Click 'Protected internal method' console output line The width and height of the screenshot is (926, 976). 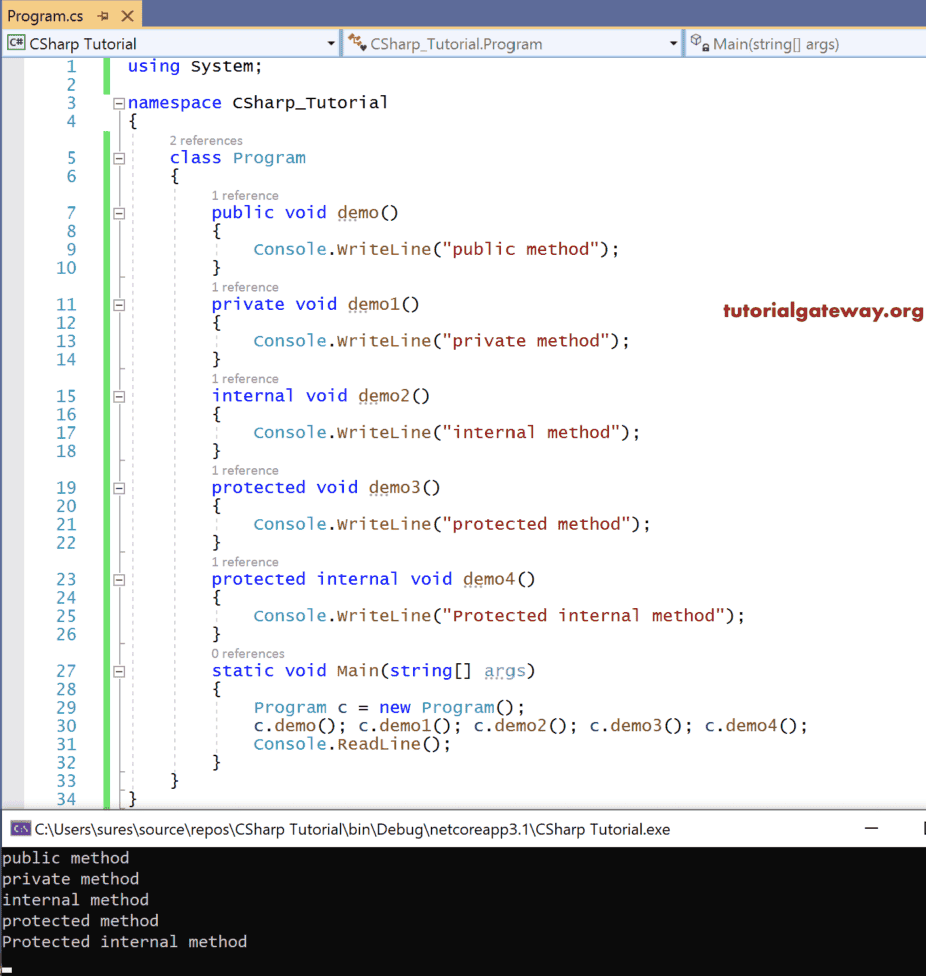point(124,942)
